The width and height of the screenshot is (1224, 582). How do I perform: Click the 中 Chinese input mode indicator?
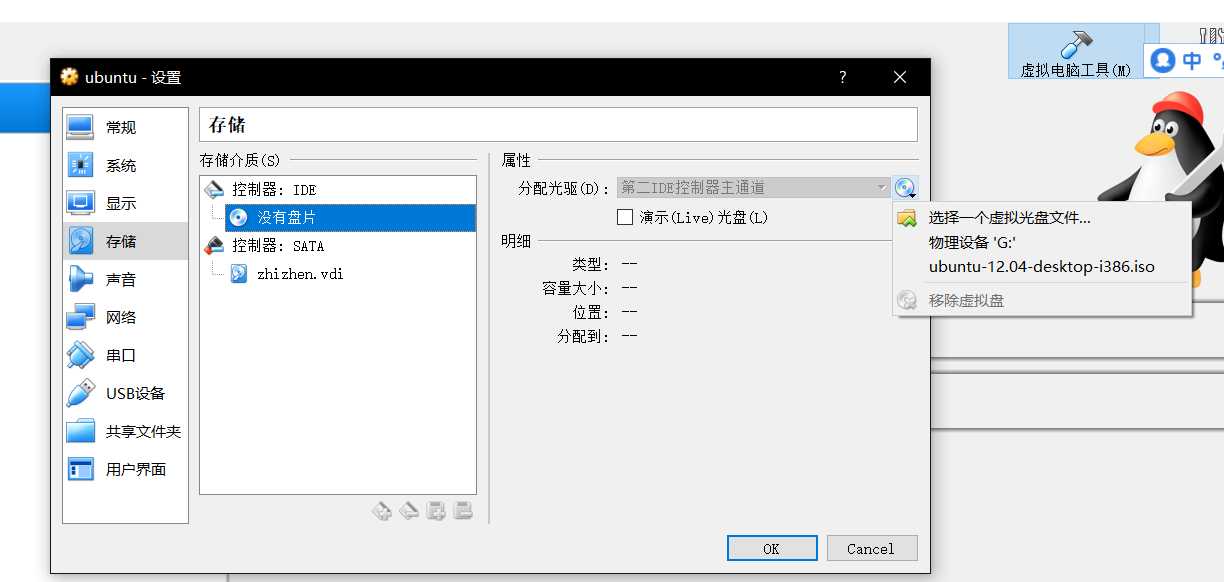click(1192, 60)
